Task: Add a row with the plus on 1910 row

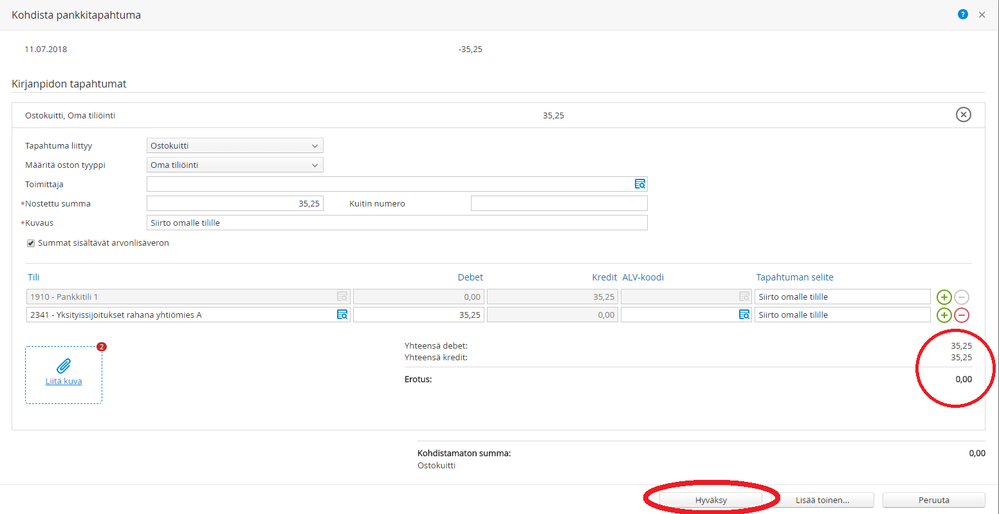Action: tap(944, 297)
